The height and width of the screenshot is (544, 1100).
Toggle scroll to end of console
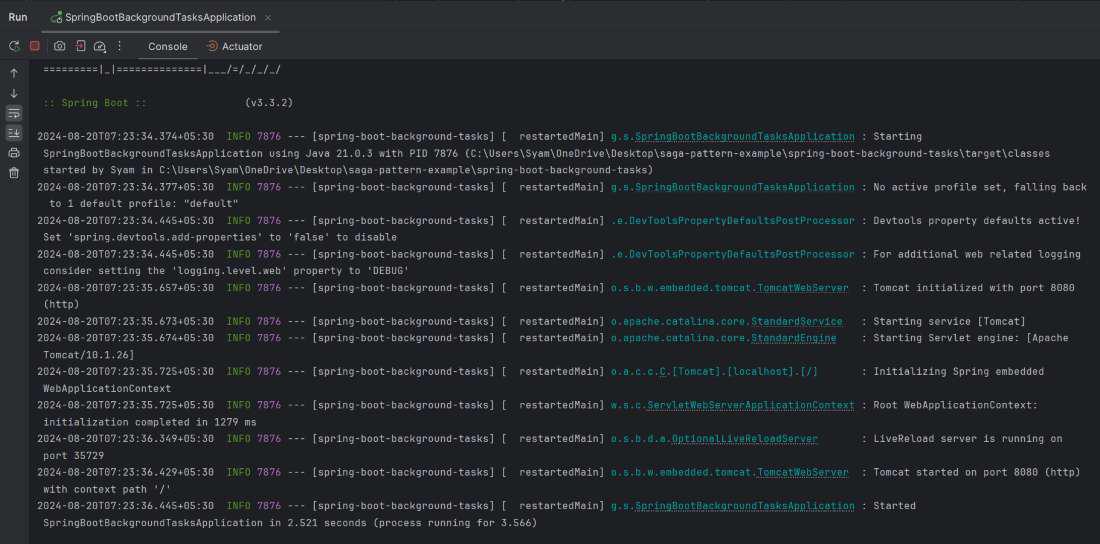coord(14,133)
